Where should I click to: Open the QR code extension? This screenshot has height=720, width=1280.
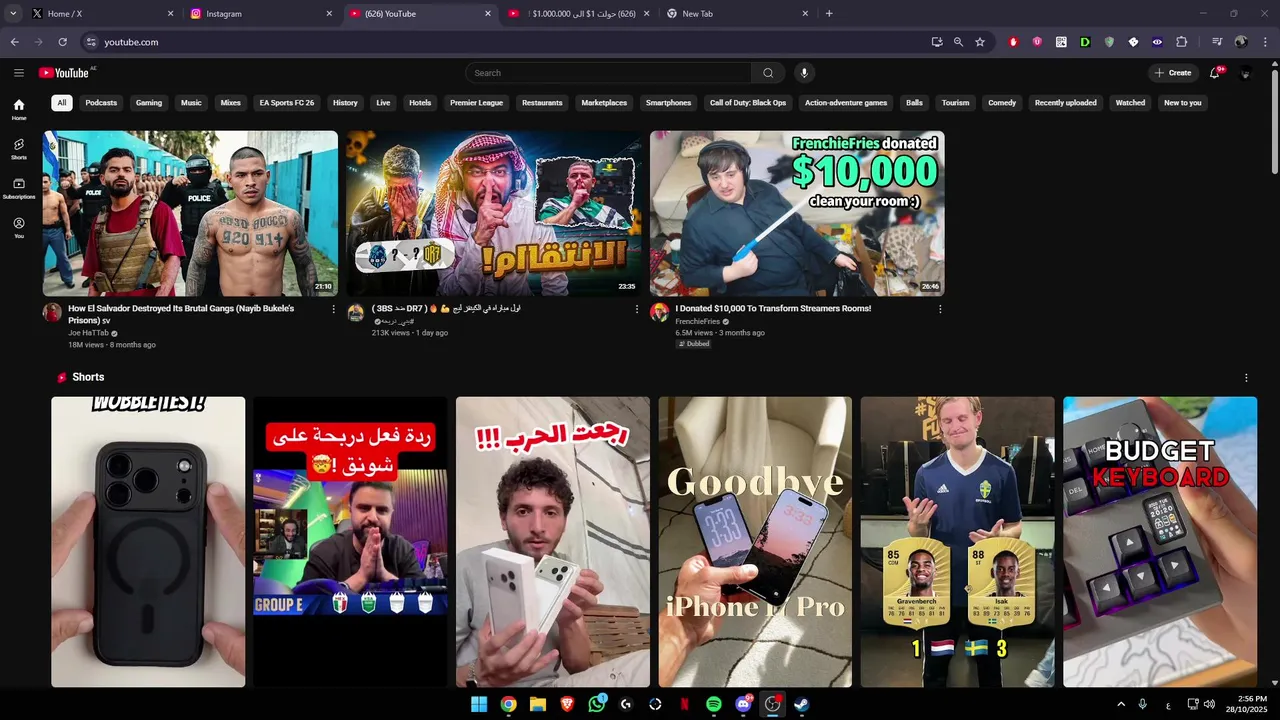[1061, 42]
